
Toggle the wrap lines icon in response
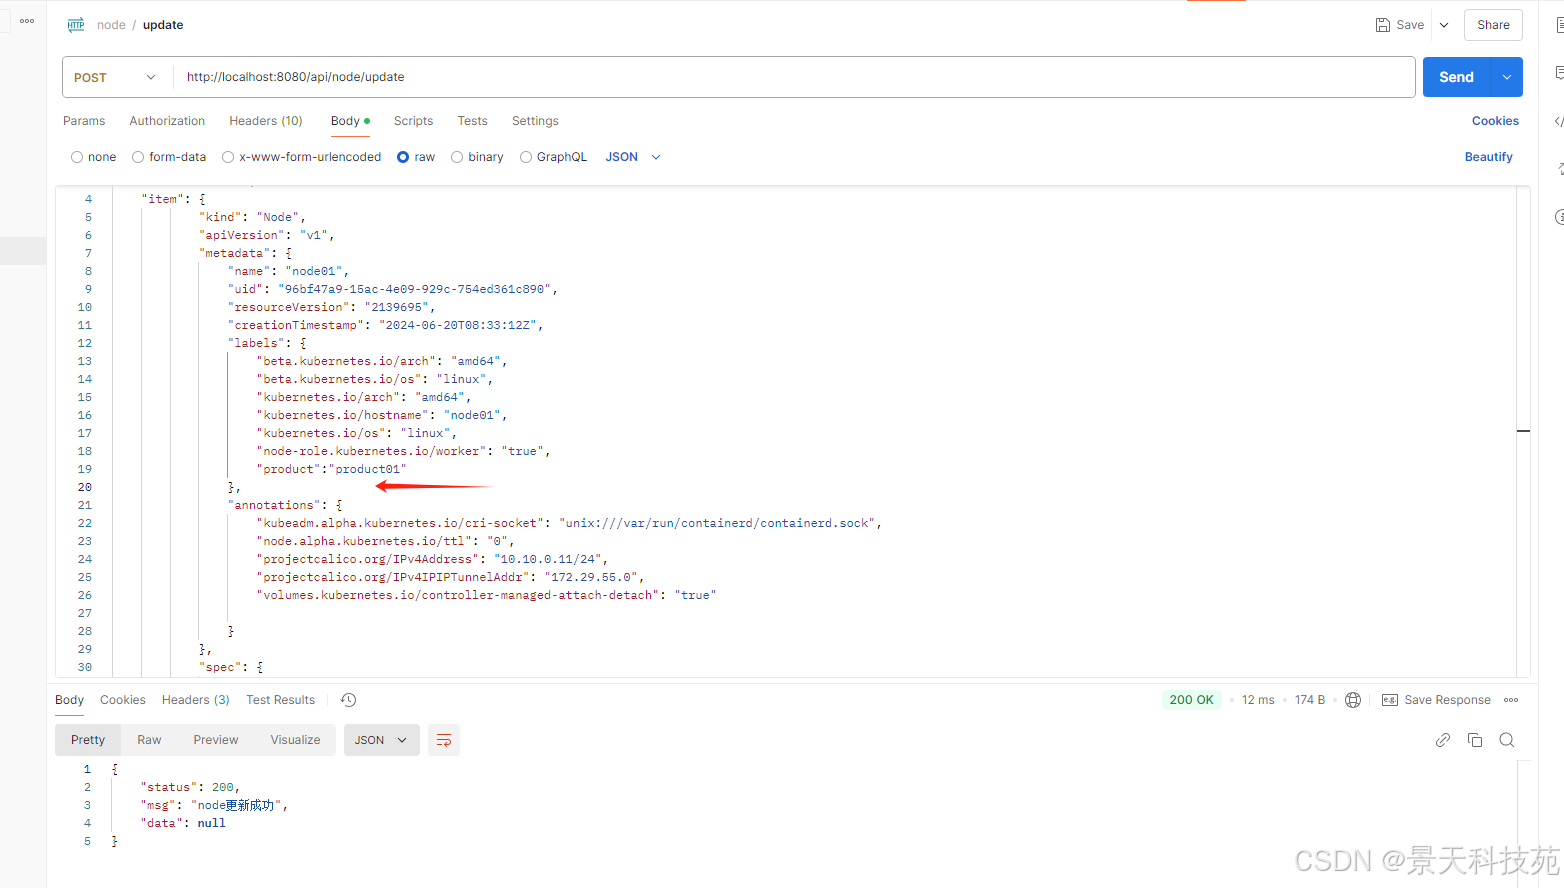tap(444, 740)
